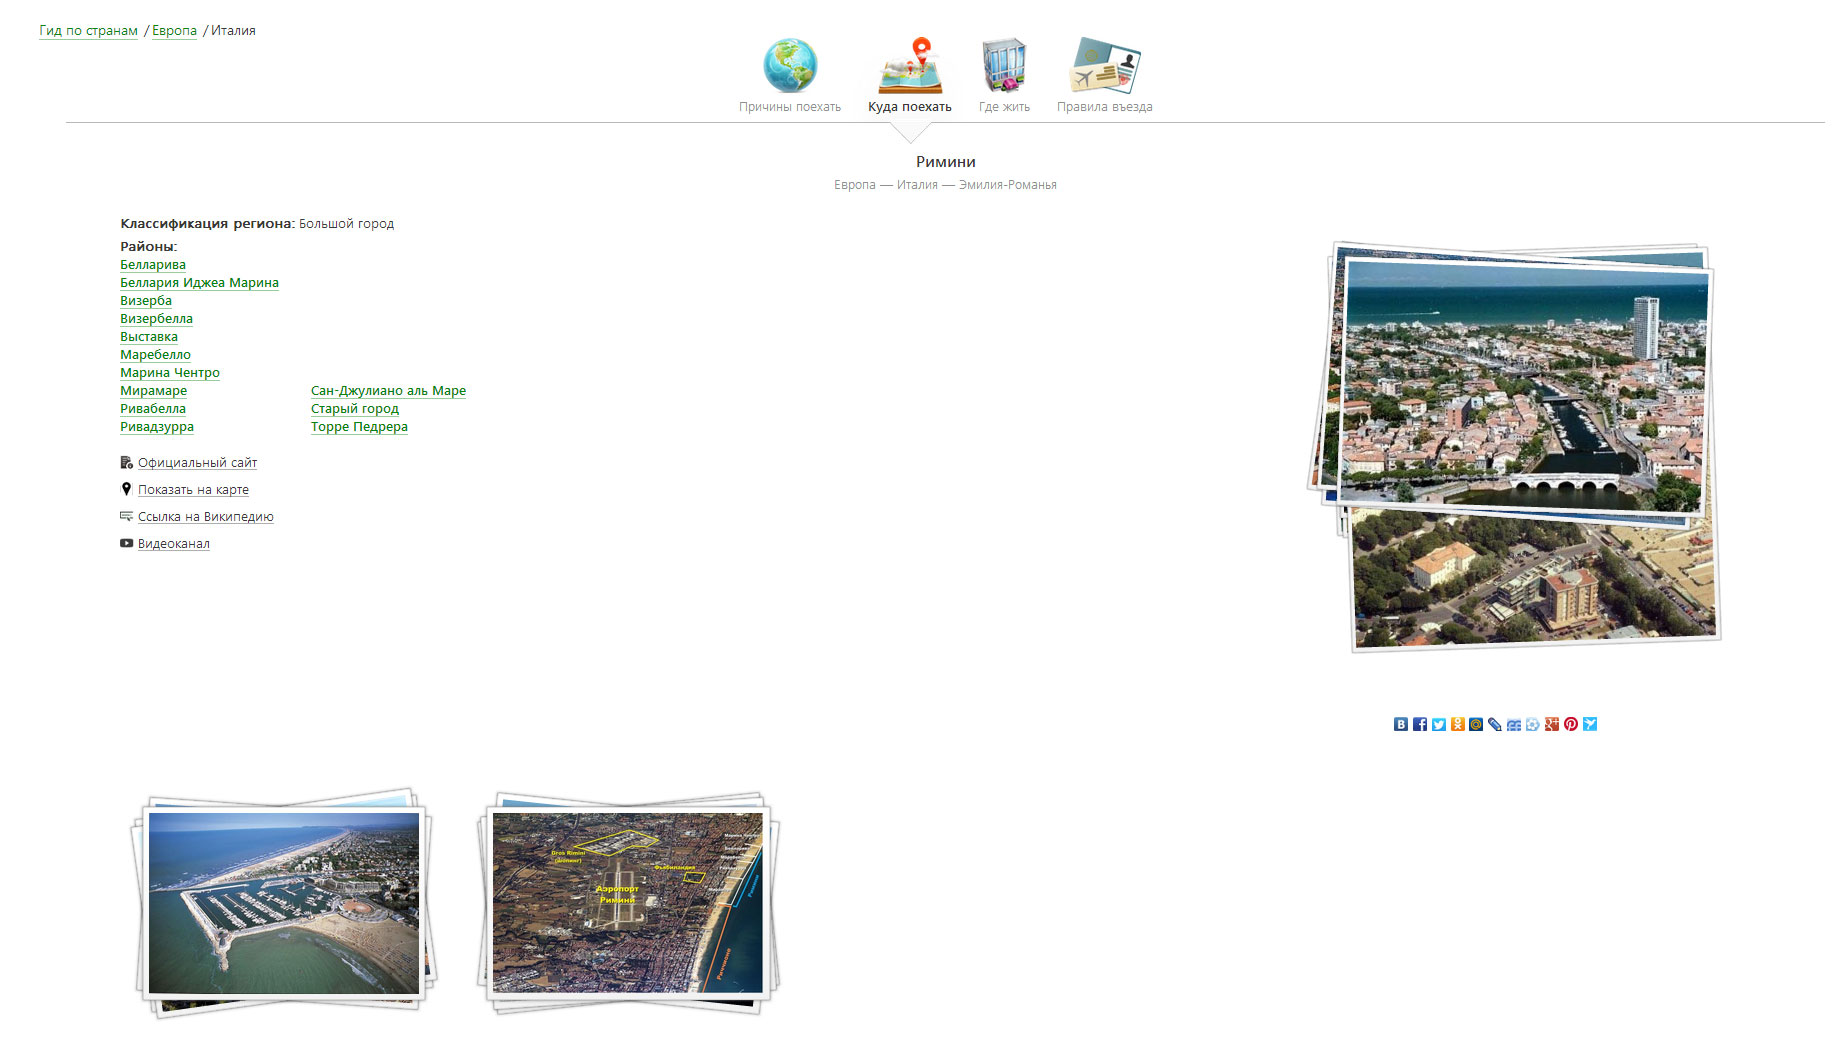Viewport: 1842px width, 1049px height.
Task: Open the Rimini marina aerial photo stack
Action: 284,903
